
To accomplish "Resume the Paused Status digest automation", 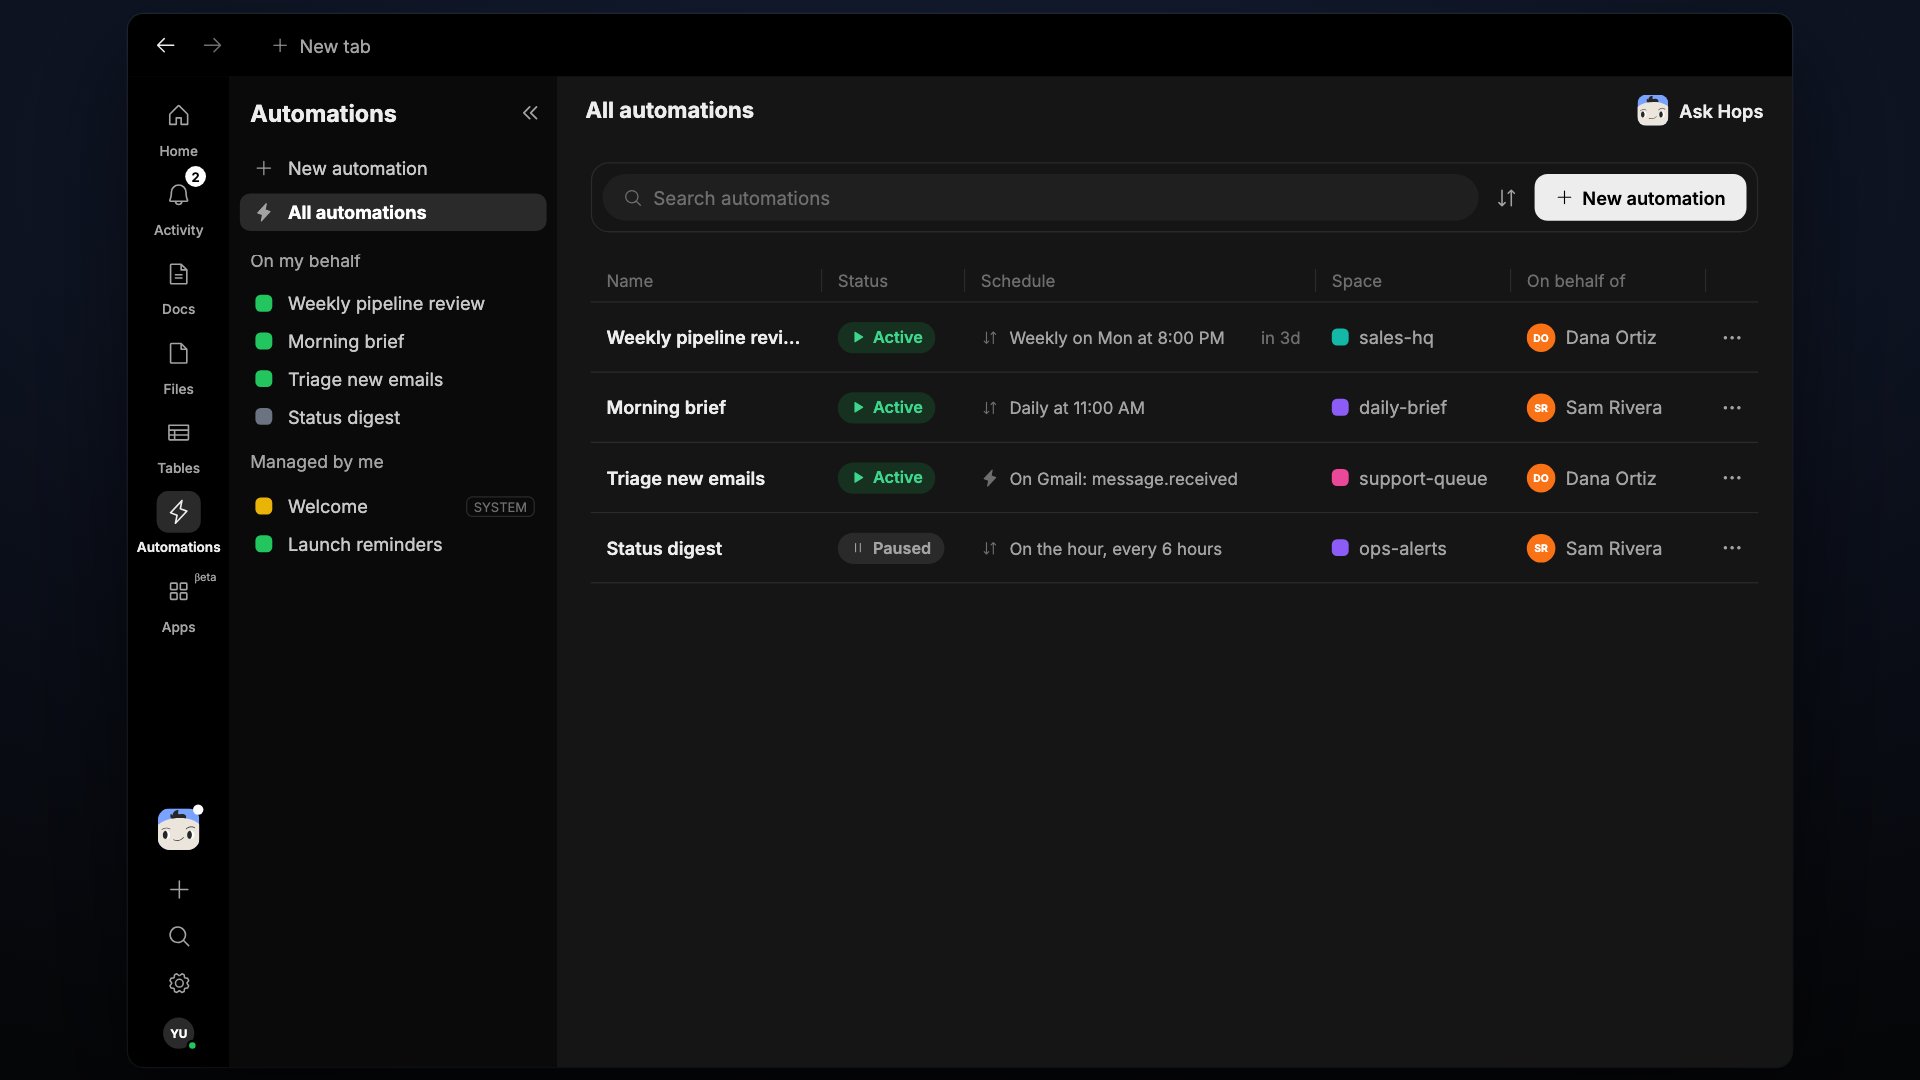I will pos(890,548).
